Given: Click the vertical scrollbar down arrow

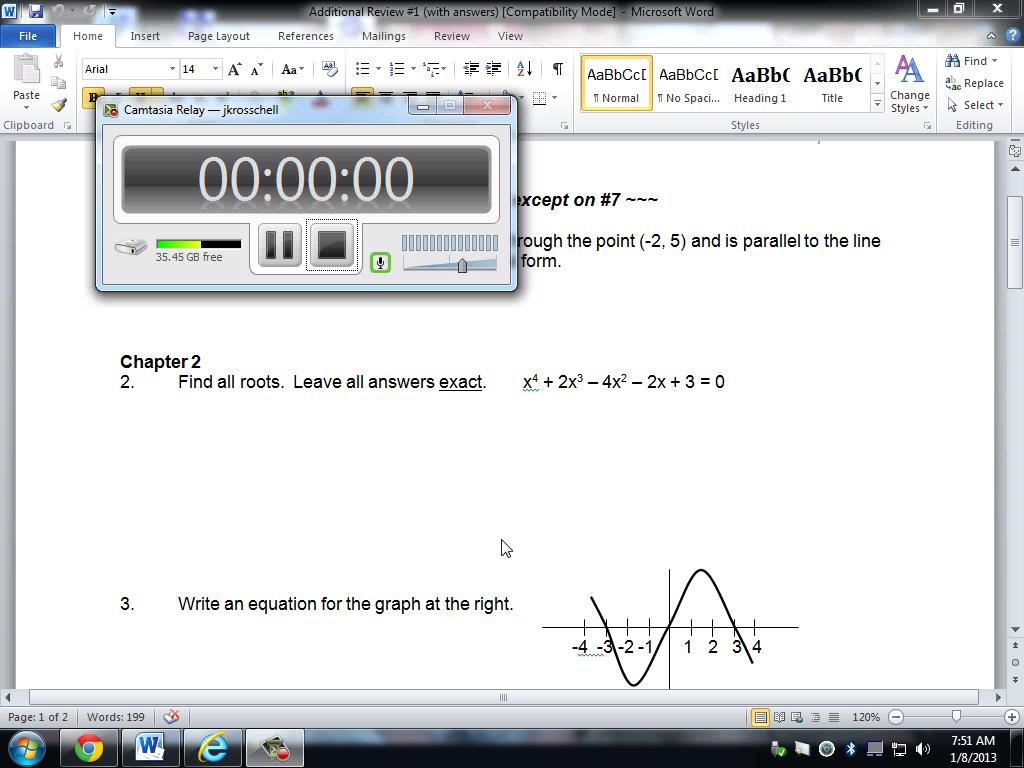Looking at the screenshot, I should point(1015,630).
